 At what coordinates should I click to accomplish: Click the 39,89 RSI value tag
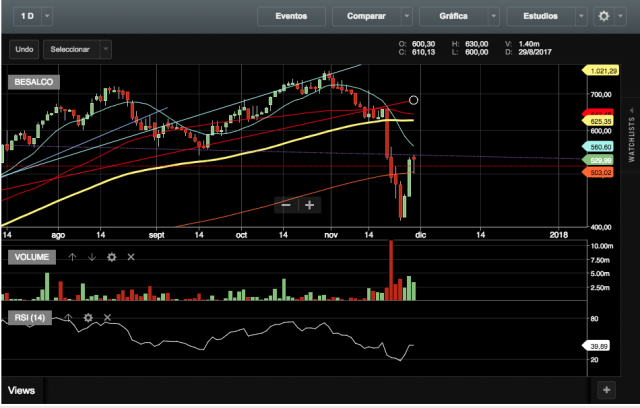(596, 346)
